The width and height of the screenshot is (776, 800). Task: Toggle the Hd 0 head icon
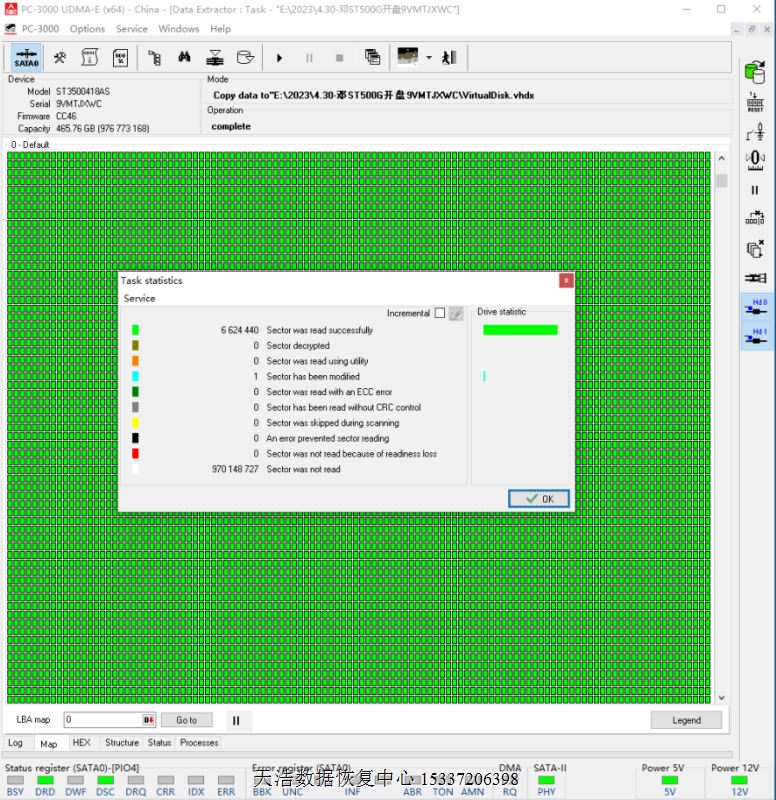pos(756,306)
